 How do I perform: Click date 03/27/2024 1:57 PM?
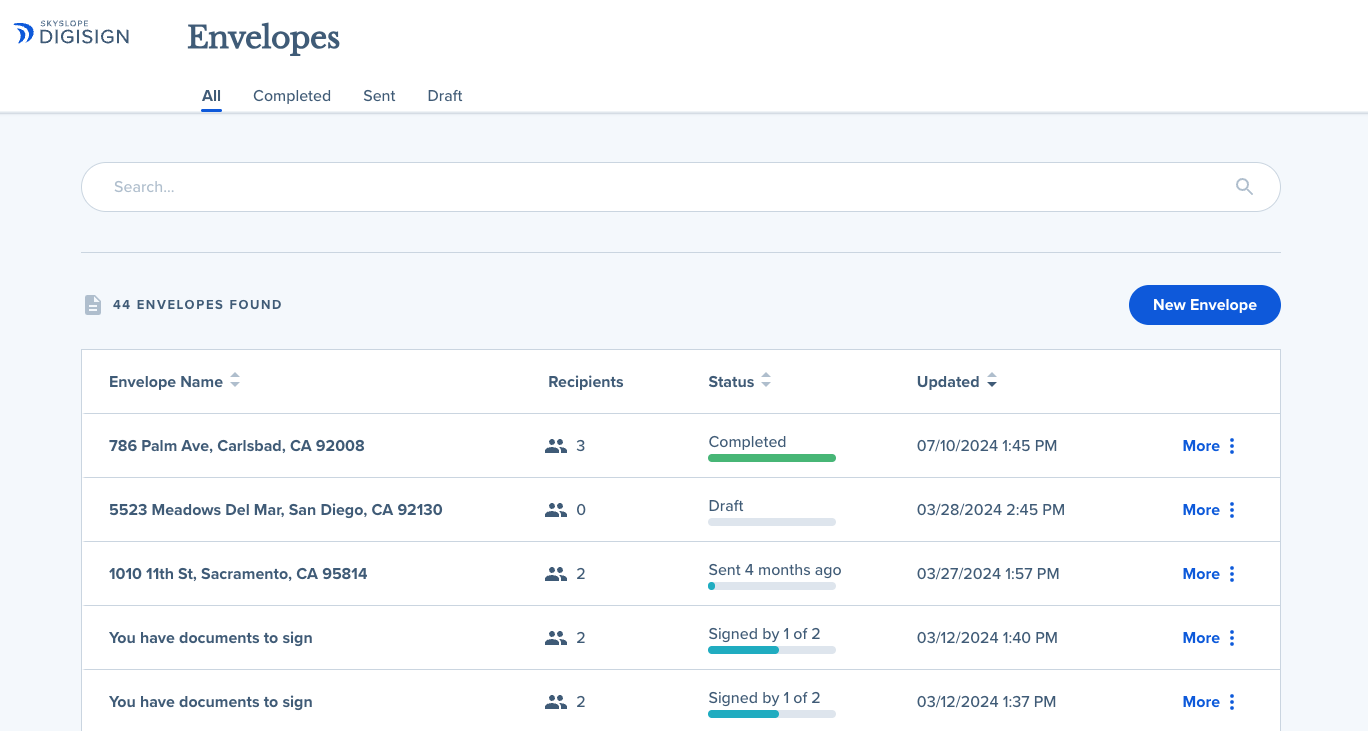click(x=988, y=574)
